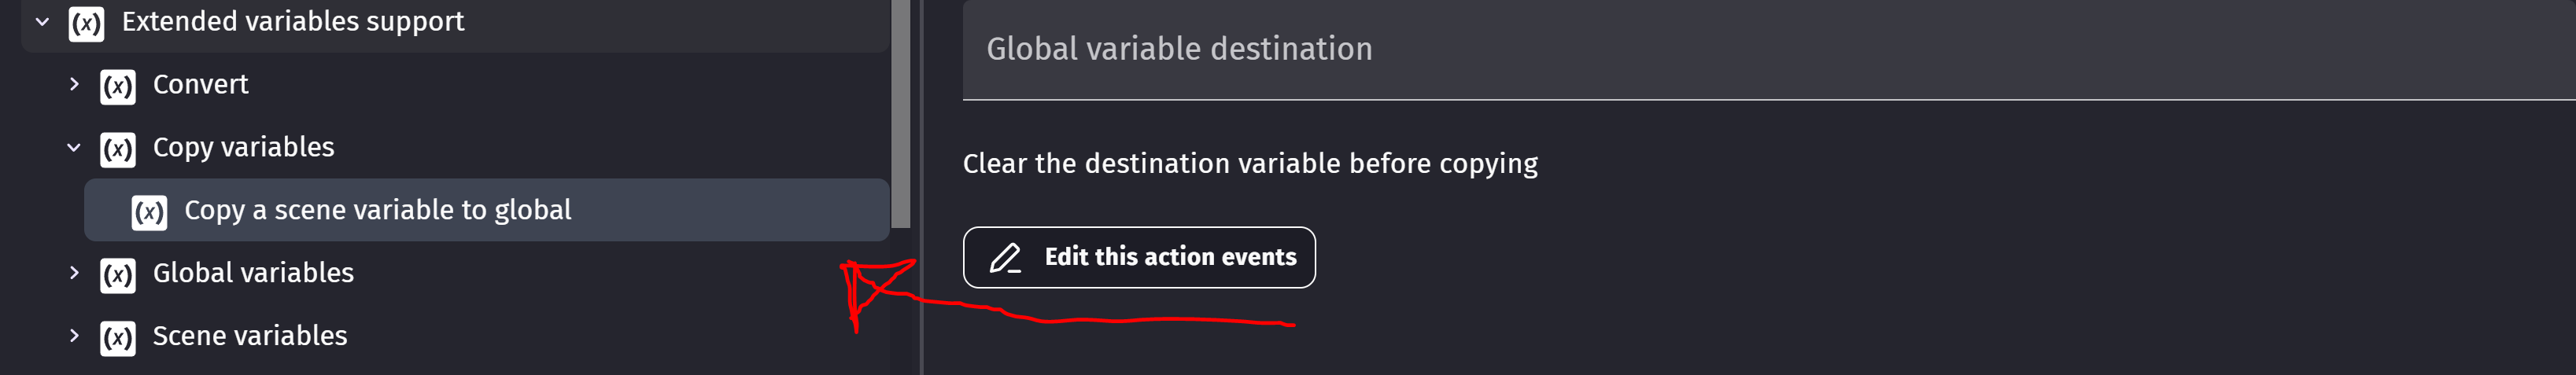The height and width of the screenshot is (375, 2576).
Task: Select Copy a scene variable to global
Action: click(x=377, y=210)
